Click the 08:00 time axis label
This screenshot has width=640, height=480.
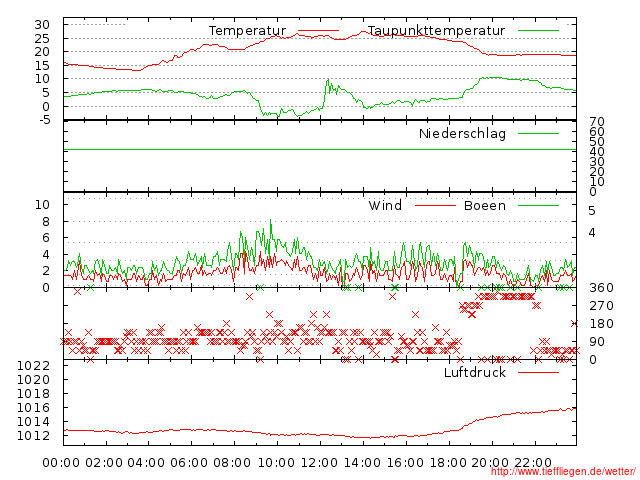click(x=232, y=463)
